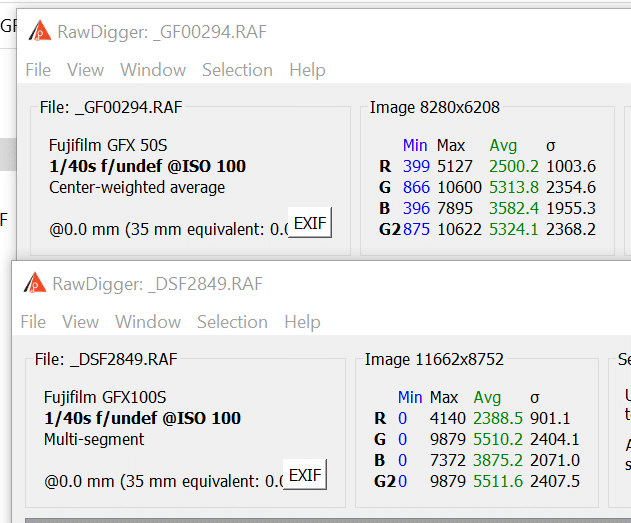The height and width of the screenshot is (523, 631).
Task: Click G2 average value 5511.6
Action: (x=498, y=481)
